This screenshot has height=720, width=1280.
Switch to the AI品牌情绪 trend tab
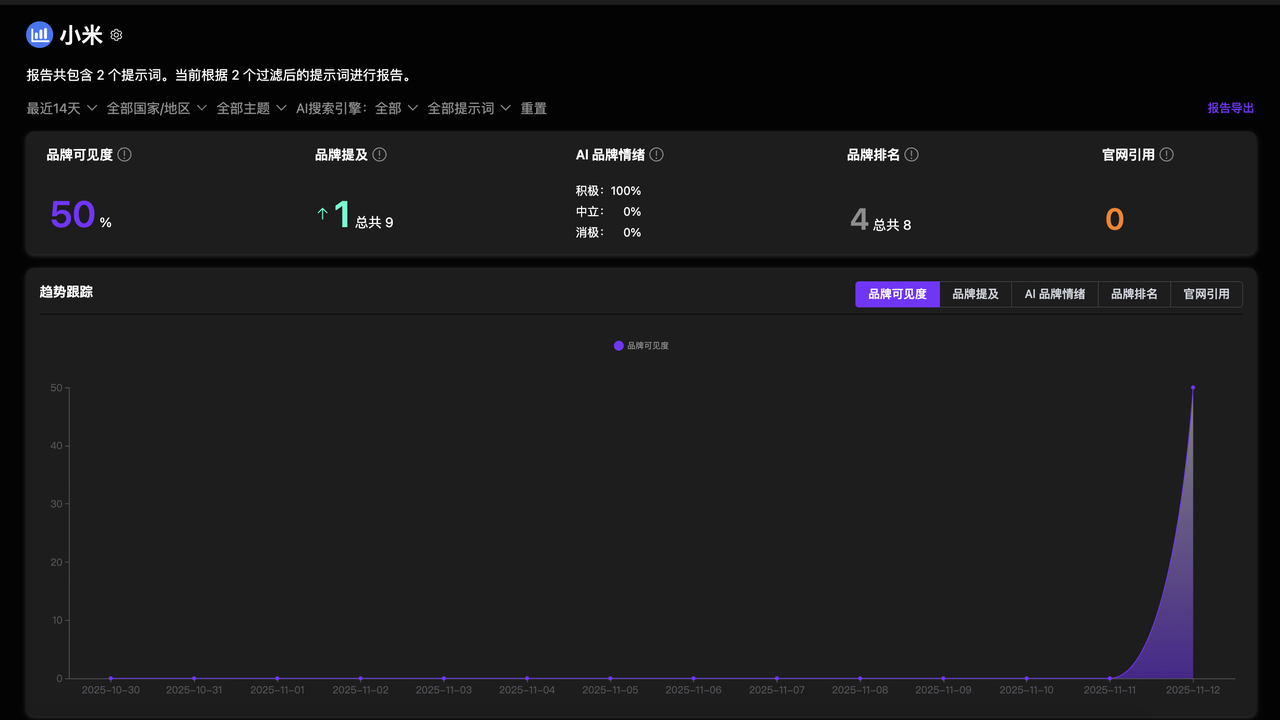pyautogui.click(x=1054, y=293)
